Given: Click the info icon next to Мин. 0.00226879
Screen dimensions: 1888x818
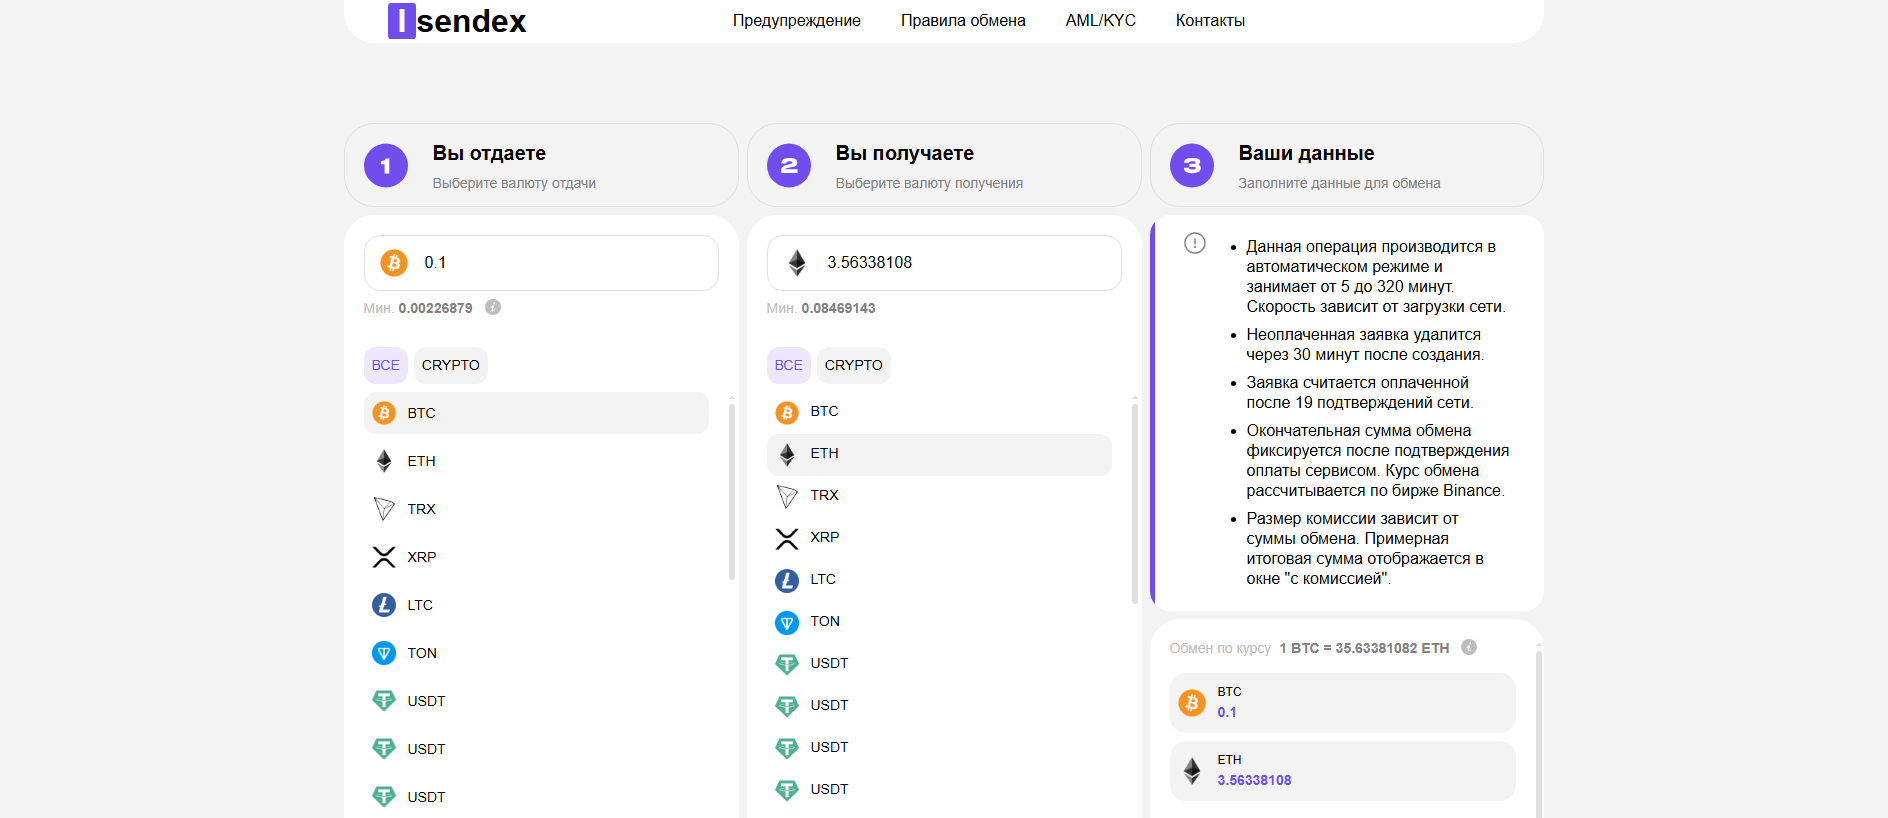Looking at the screenshot, I should click(493, 307).
